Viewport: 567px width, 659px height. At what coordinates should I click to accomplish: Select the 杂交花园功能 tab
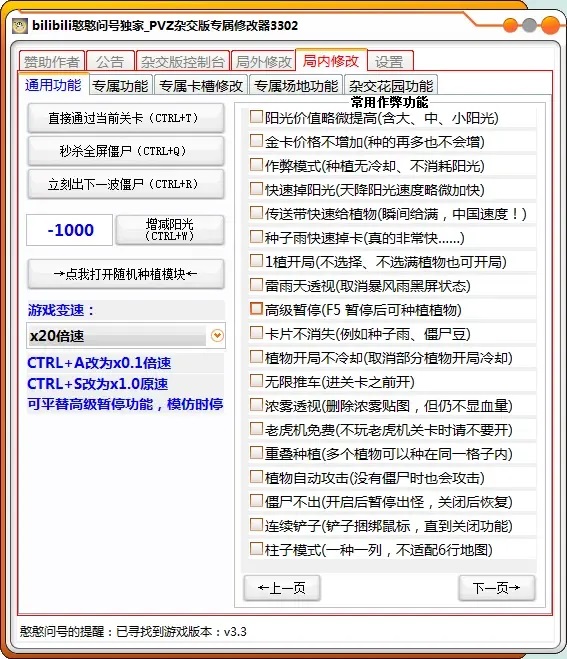pyautogui.click(x=391, y=86)
